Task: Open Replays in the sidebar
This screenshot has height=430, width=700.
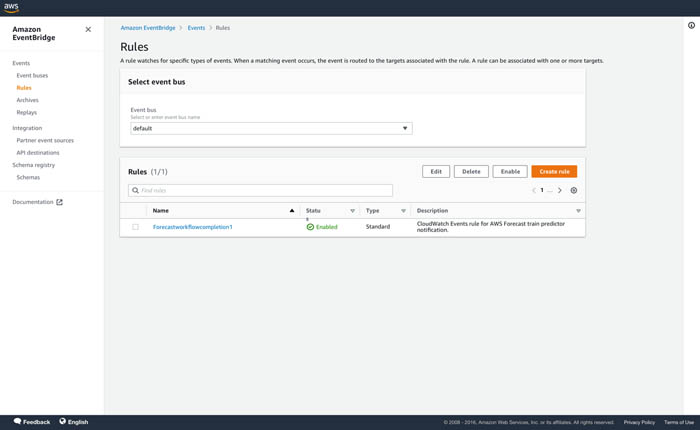Action: pyautogui.click(x=27, y=113)
